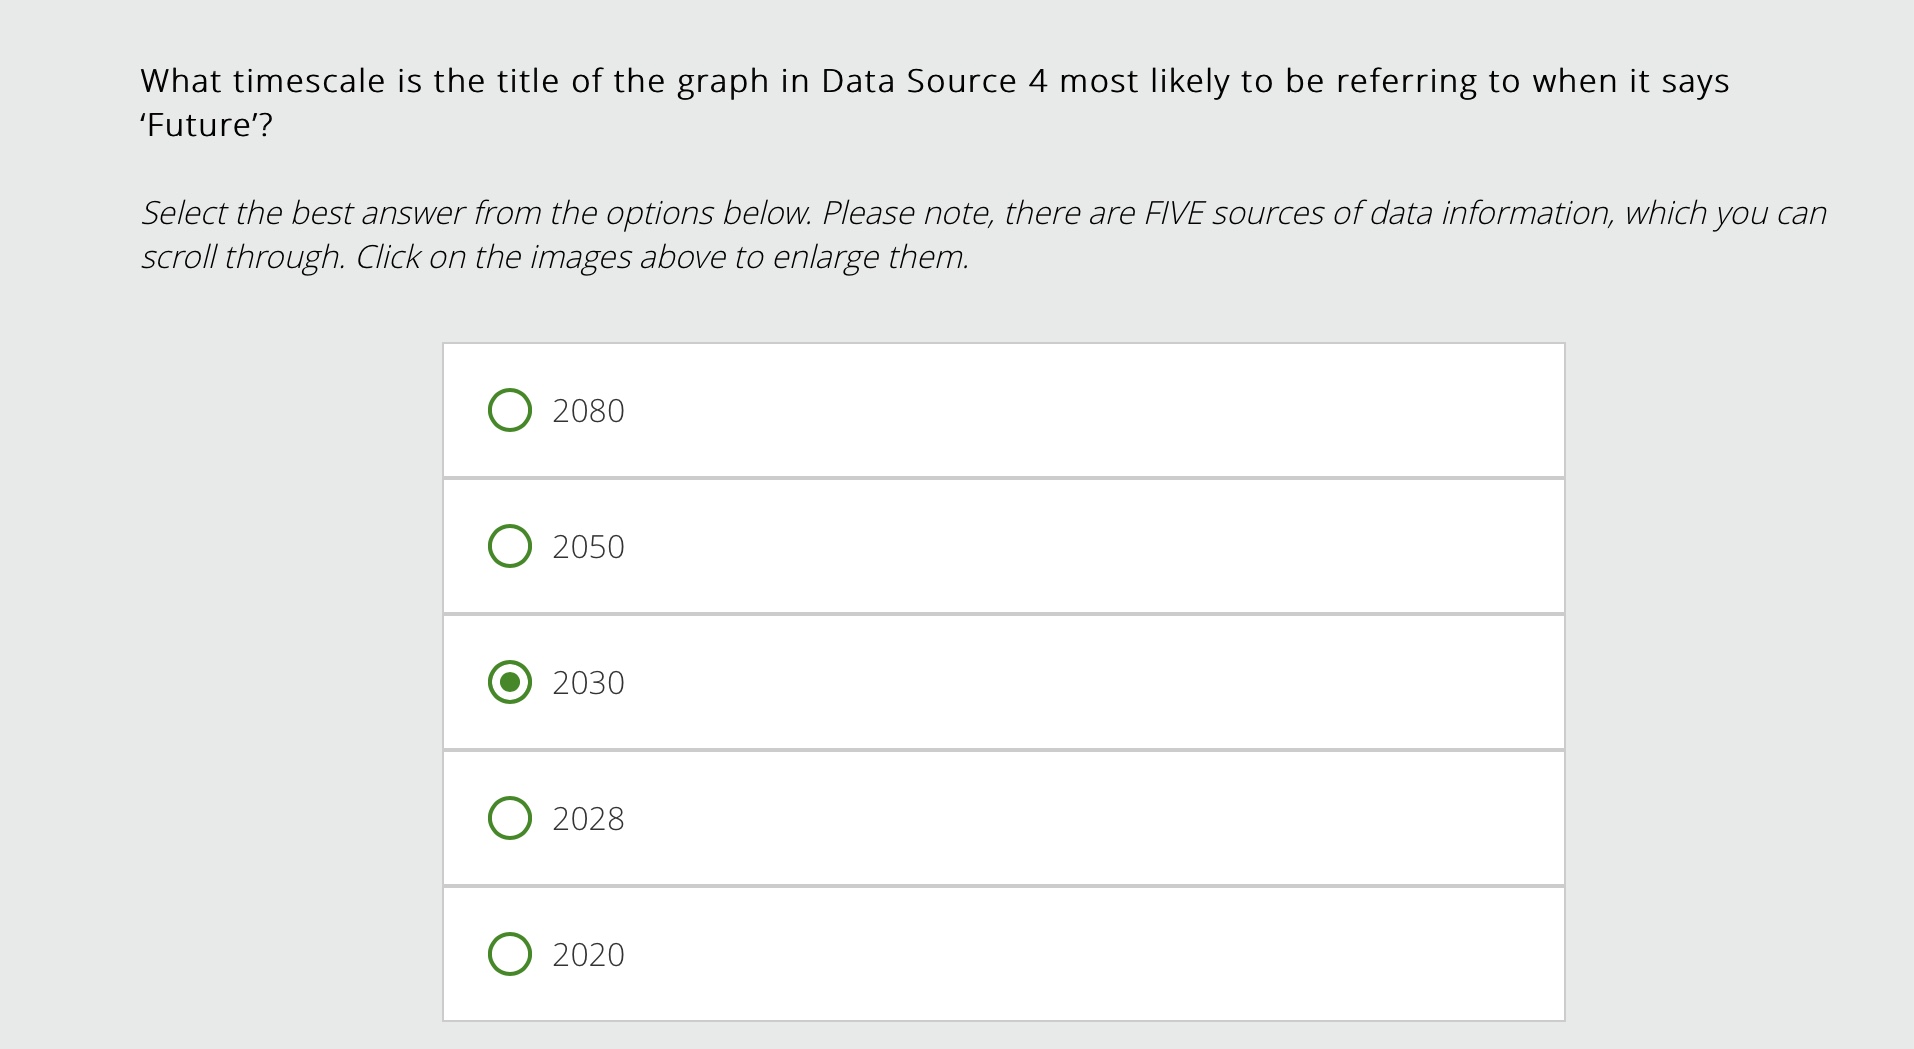Click the topmost answer row
Viewport: 1914px width, 1049px height.
pyautogui.click(x=1000, y=410)
